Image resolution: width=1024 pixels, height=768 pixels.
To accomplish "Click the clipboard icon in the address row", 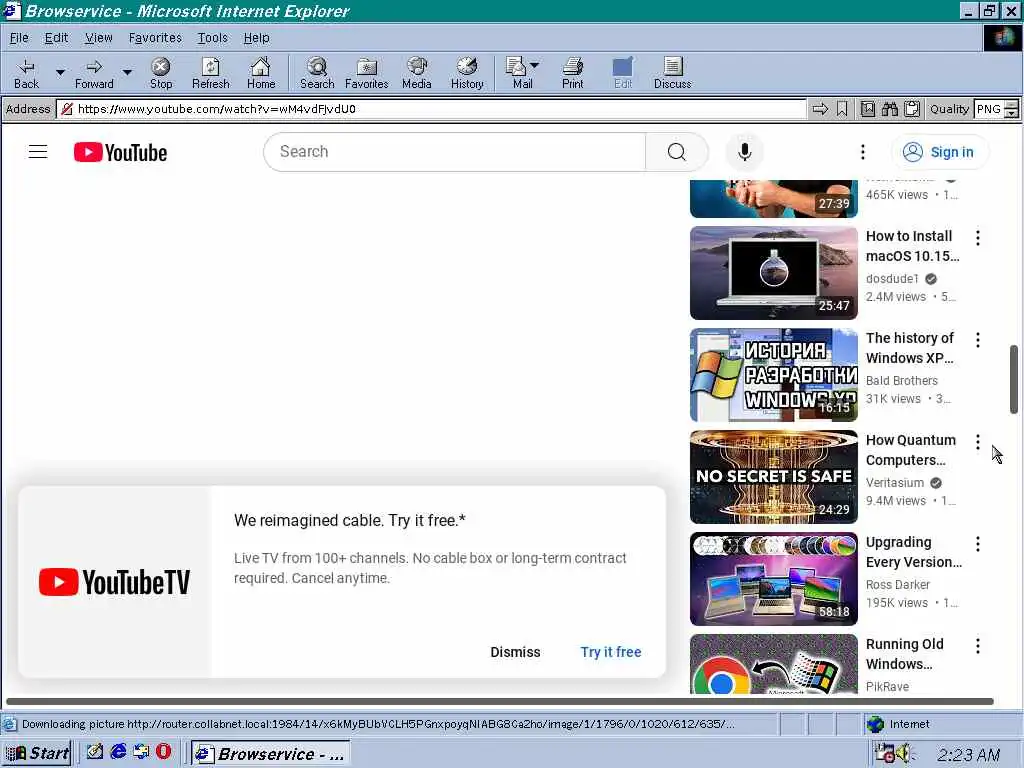I will 912,109.
